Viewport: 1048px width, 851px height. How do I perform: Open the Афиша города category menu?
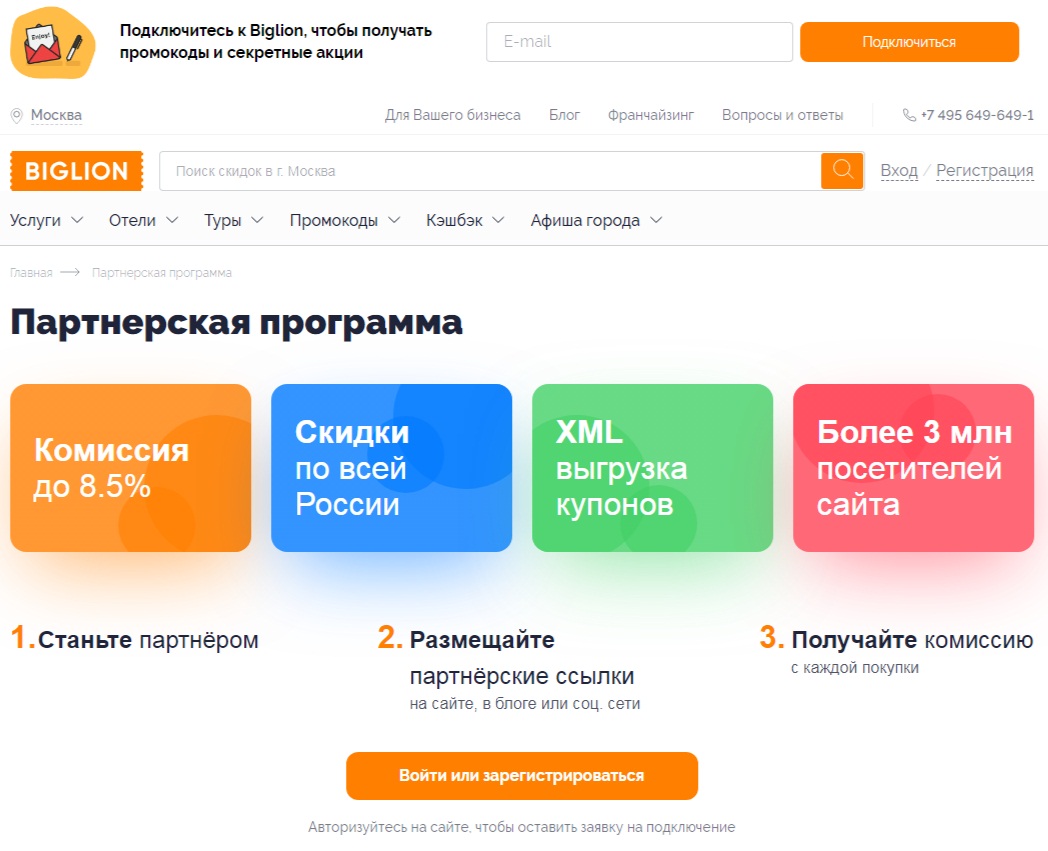585,221
